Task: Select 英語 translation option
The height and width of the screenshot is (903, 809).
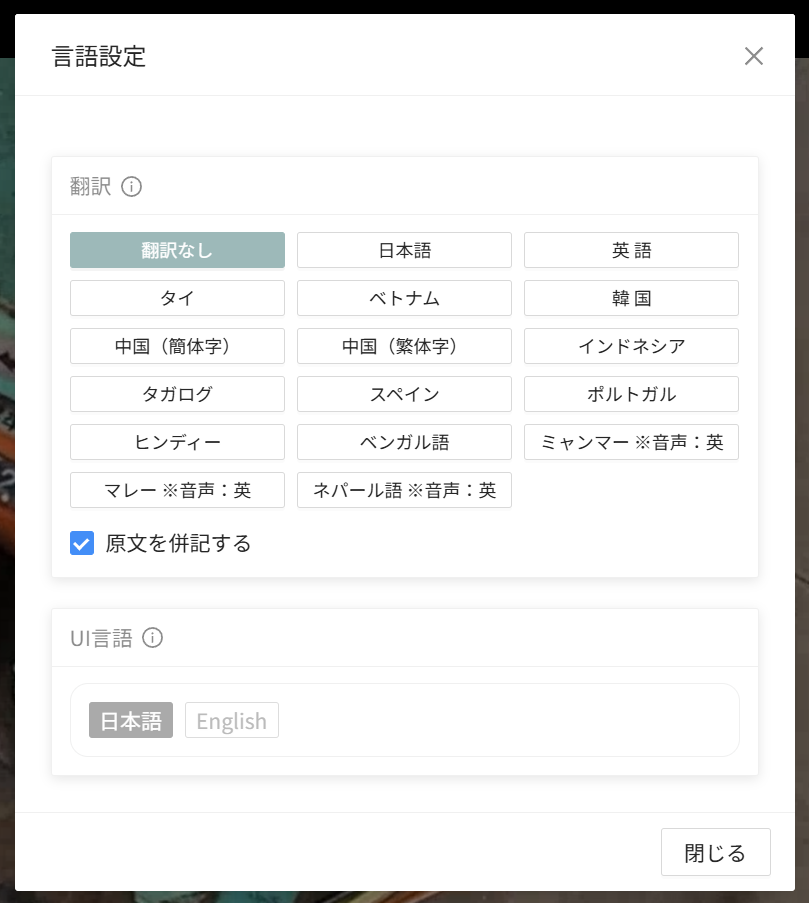Action: pyautogui.click(x=631, y=250)
